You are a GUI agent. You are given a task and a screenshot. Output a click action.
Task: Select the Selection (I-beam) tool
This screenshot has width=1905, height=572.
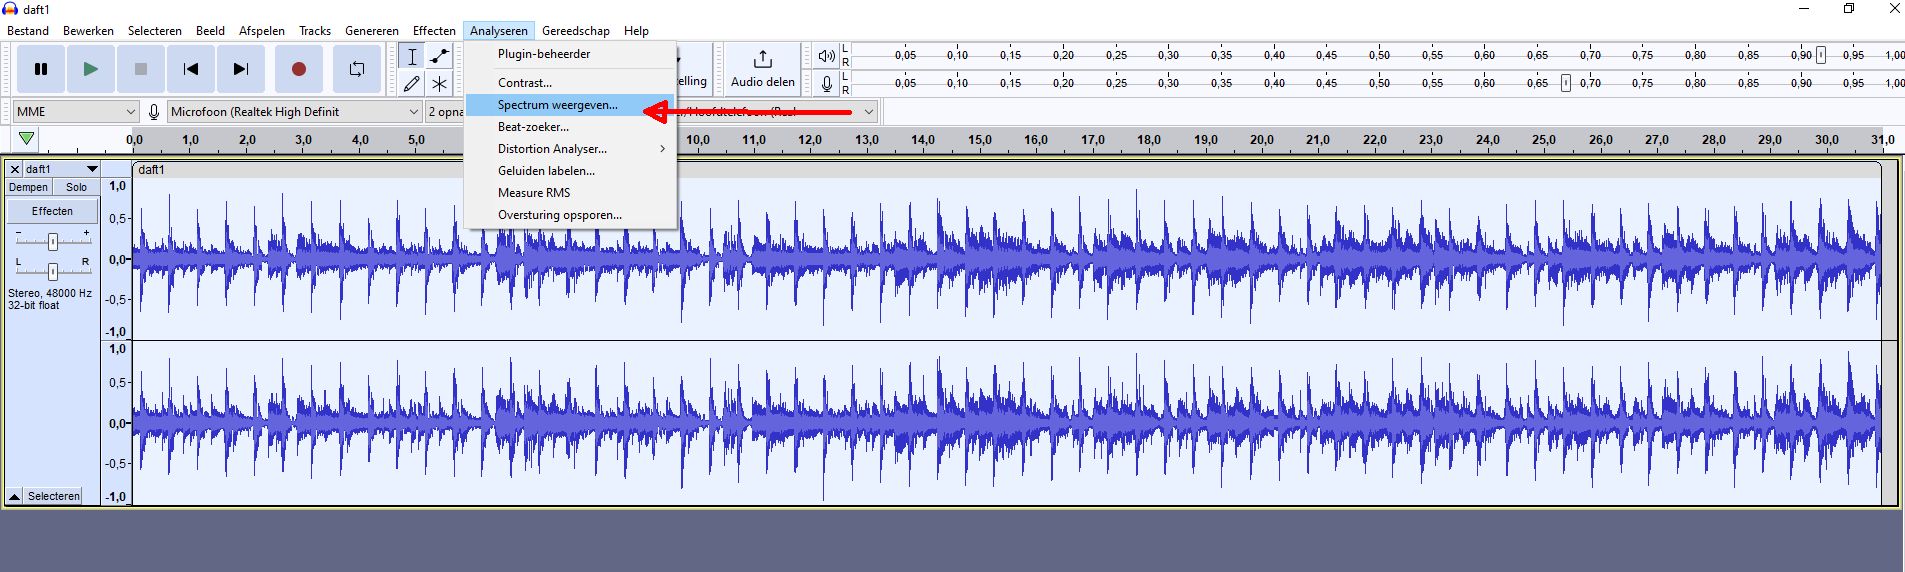[412, 57]
